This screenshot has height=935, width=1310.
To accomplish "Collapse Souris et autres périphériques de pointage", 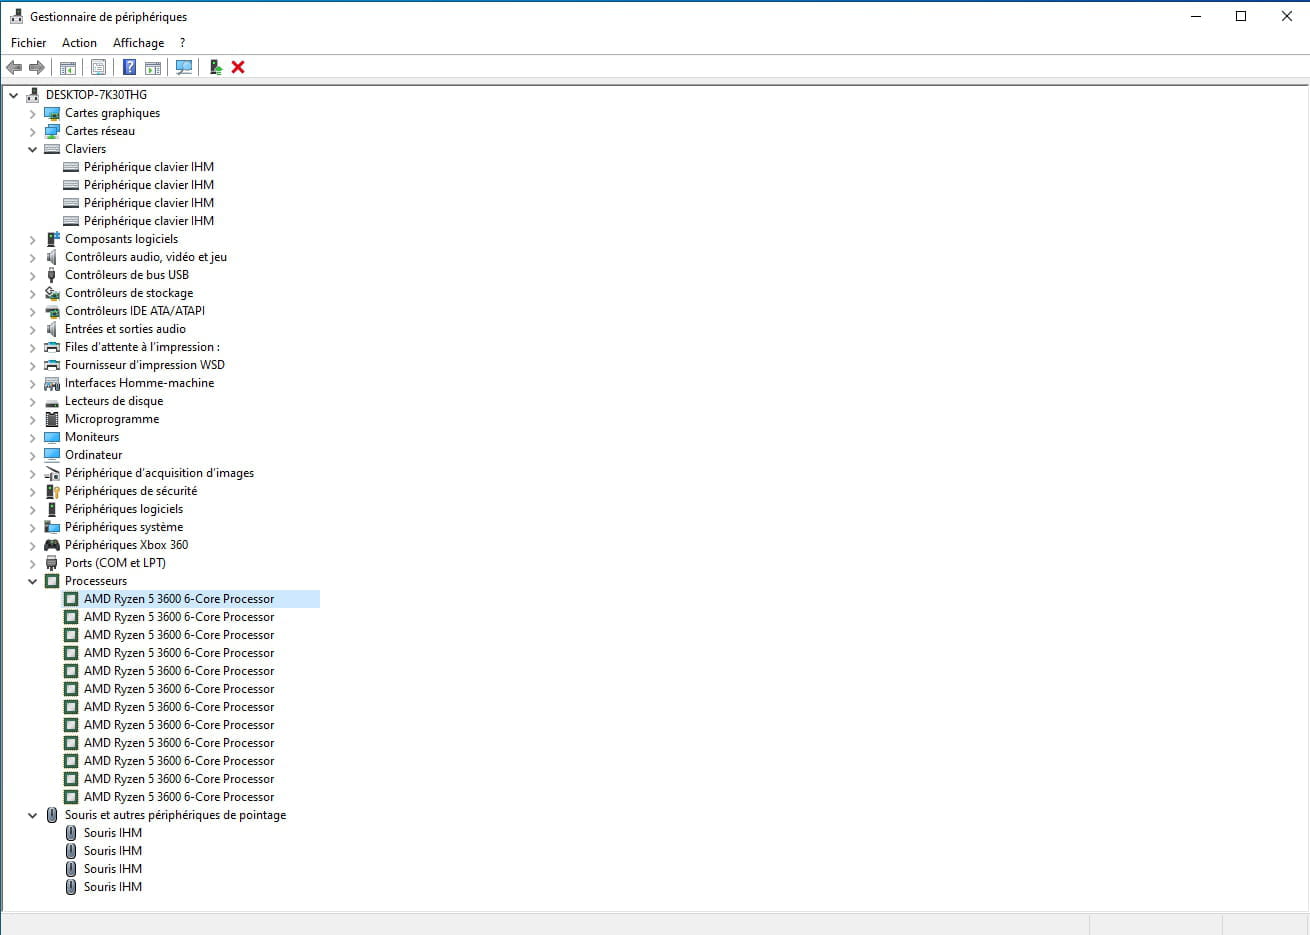I will (32, 815).
